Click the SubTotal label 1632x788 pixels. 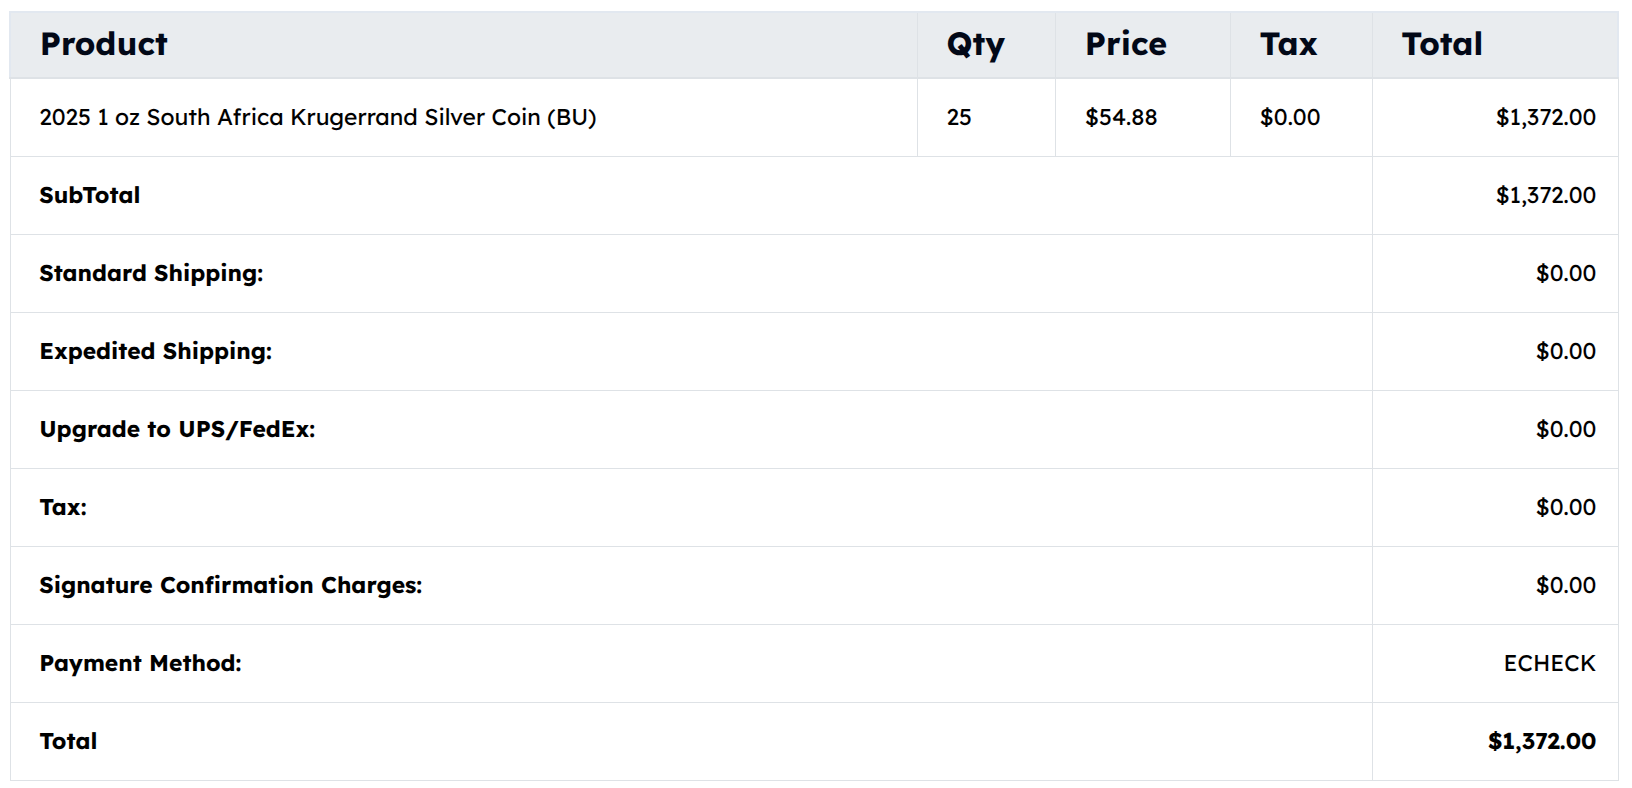tap(90, 195)
